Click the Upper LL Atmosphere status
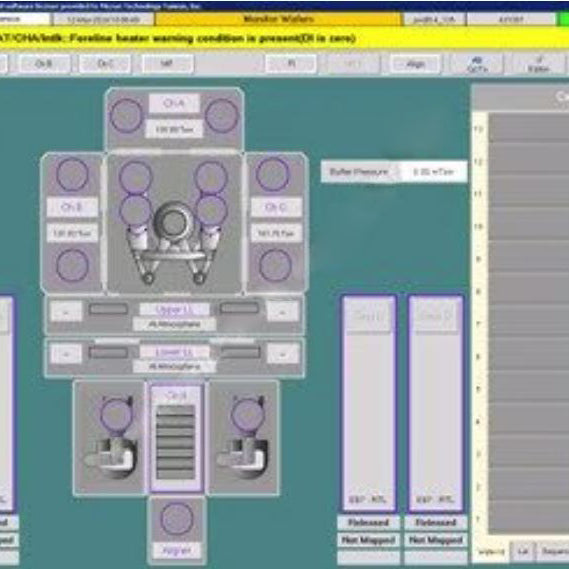This screenshot has height=569, width=569. coord(174,324)
